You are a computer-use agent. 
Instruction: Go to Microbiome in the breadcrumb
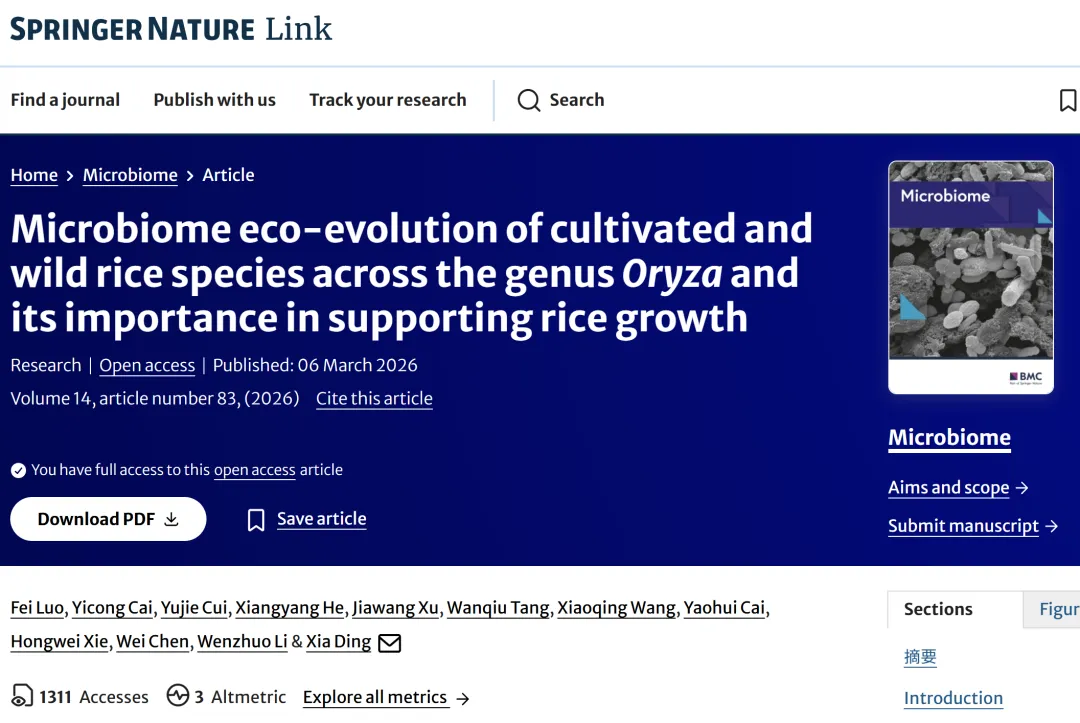point(130,175)
